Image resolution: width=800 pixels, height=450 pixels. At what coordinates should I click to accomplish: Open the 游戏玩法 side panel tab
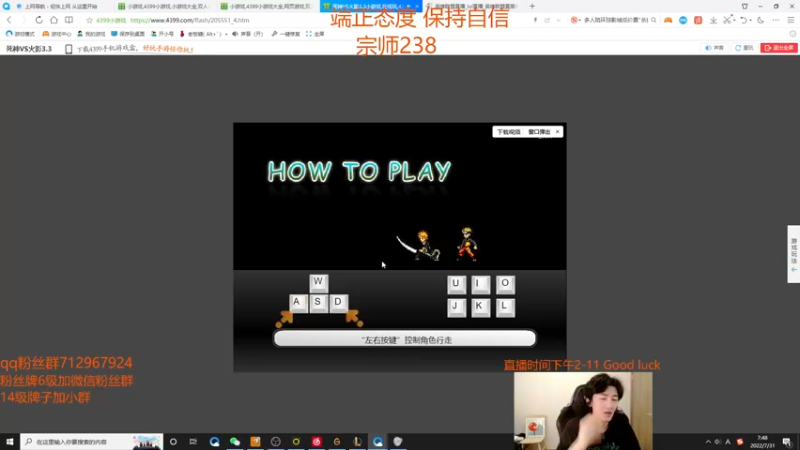click(x=794, y=254)
